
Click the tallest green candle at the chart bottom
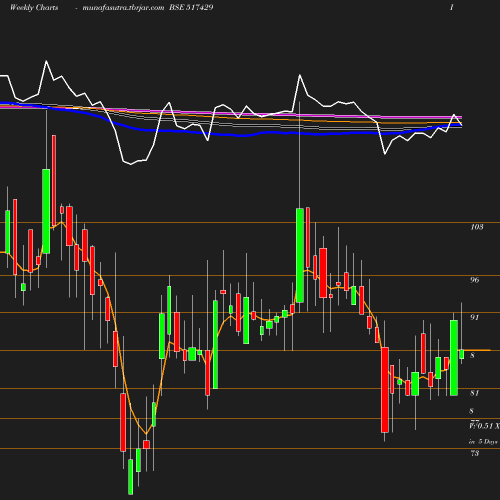click(x=131, y=477)
